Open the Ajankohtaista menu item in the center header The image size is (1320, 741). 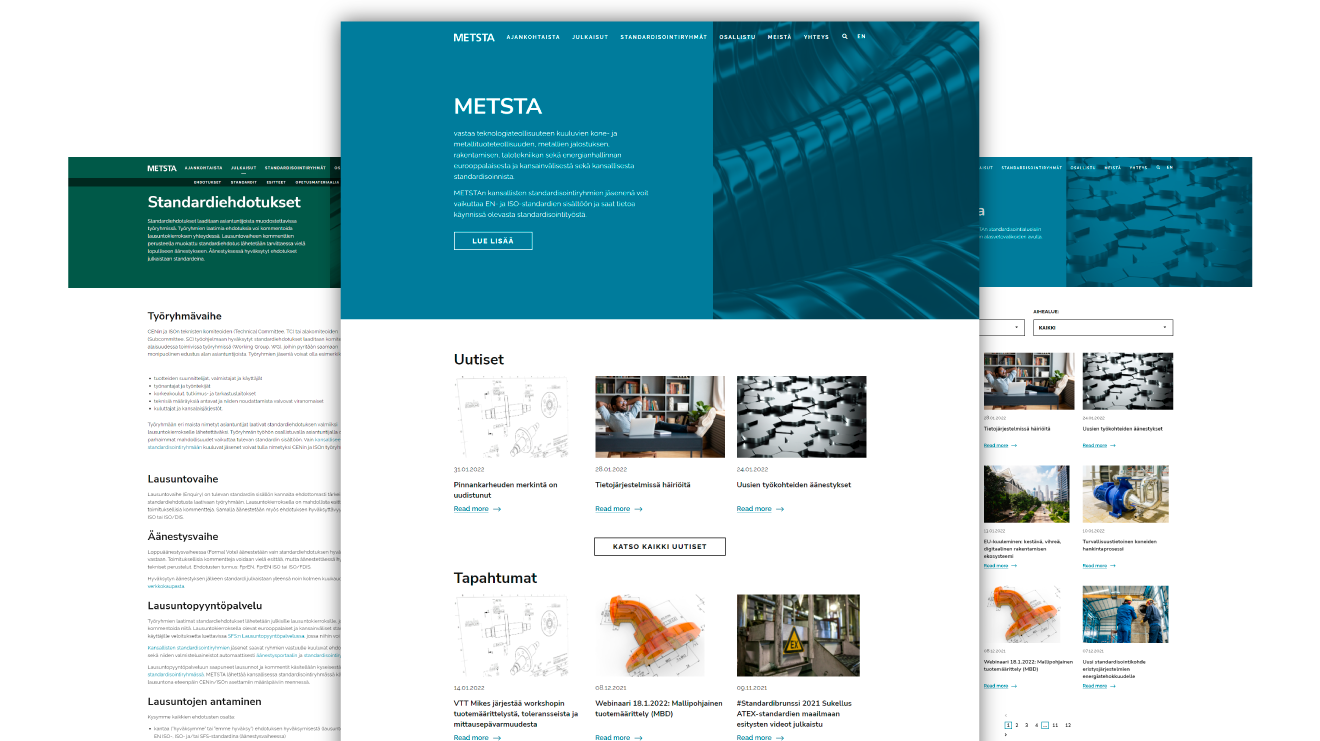(x=531, y=37)
